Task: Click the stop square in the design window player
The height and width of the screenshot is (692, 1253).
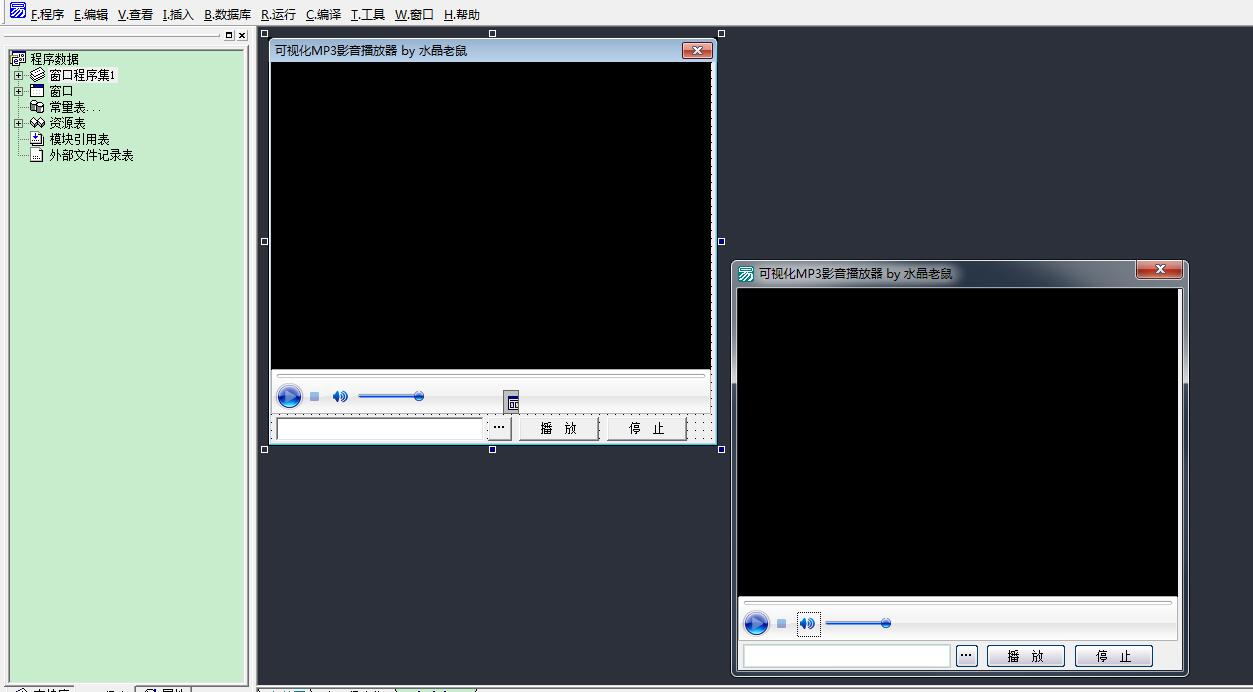Action: [x=314, y=397]
